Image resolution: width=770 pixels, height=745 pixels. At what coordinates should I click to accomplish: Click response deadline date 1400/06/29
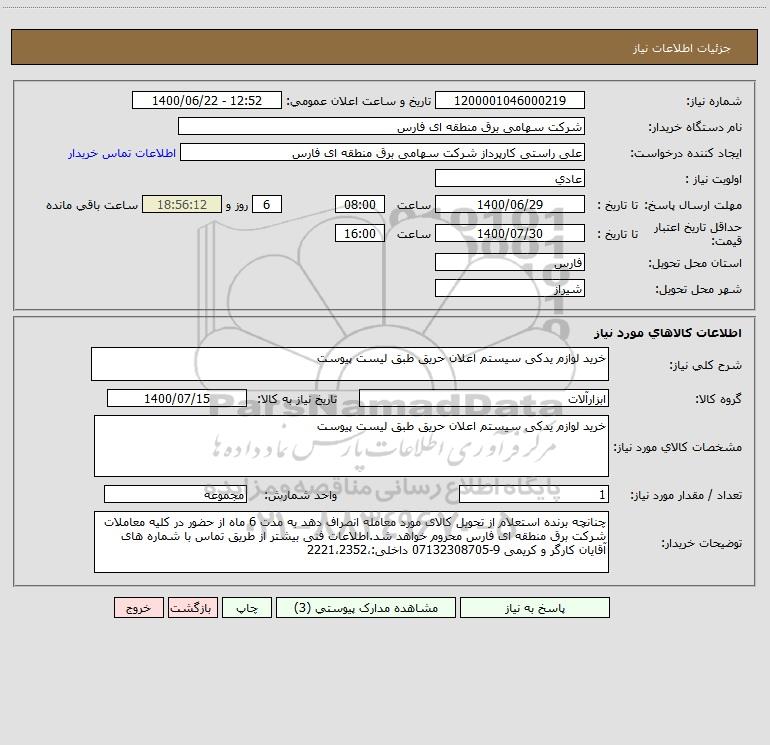click(x=510, y=204)
